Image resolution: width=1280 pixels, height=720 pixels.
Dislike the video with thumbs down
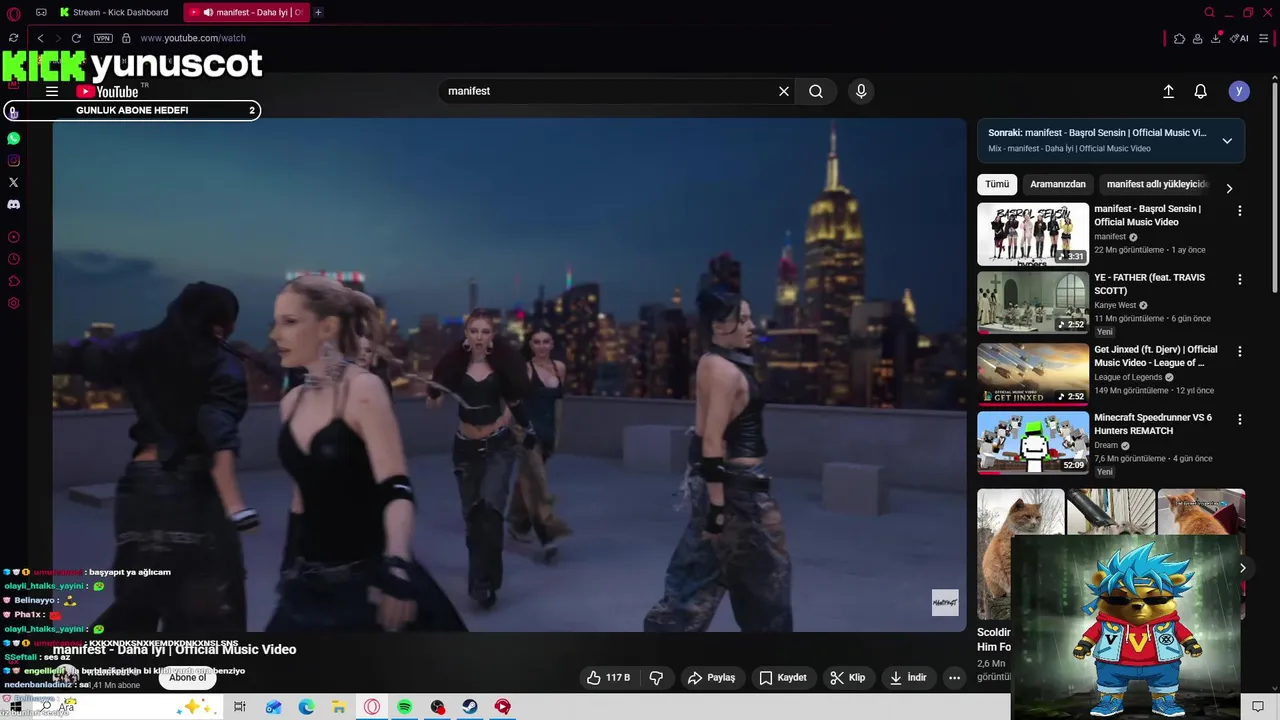(656, 678)
